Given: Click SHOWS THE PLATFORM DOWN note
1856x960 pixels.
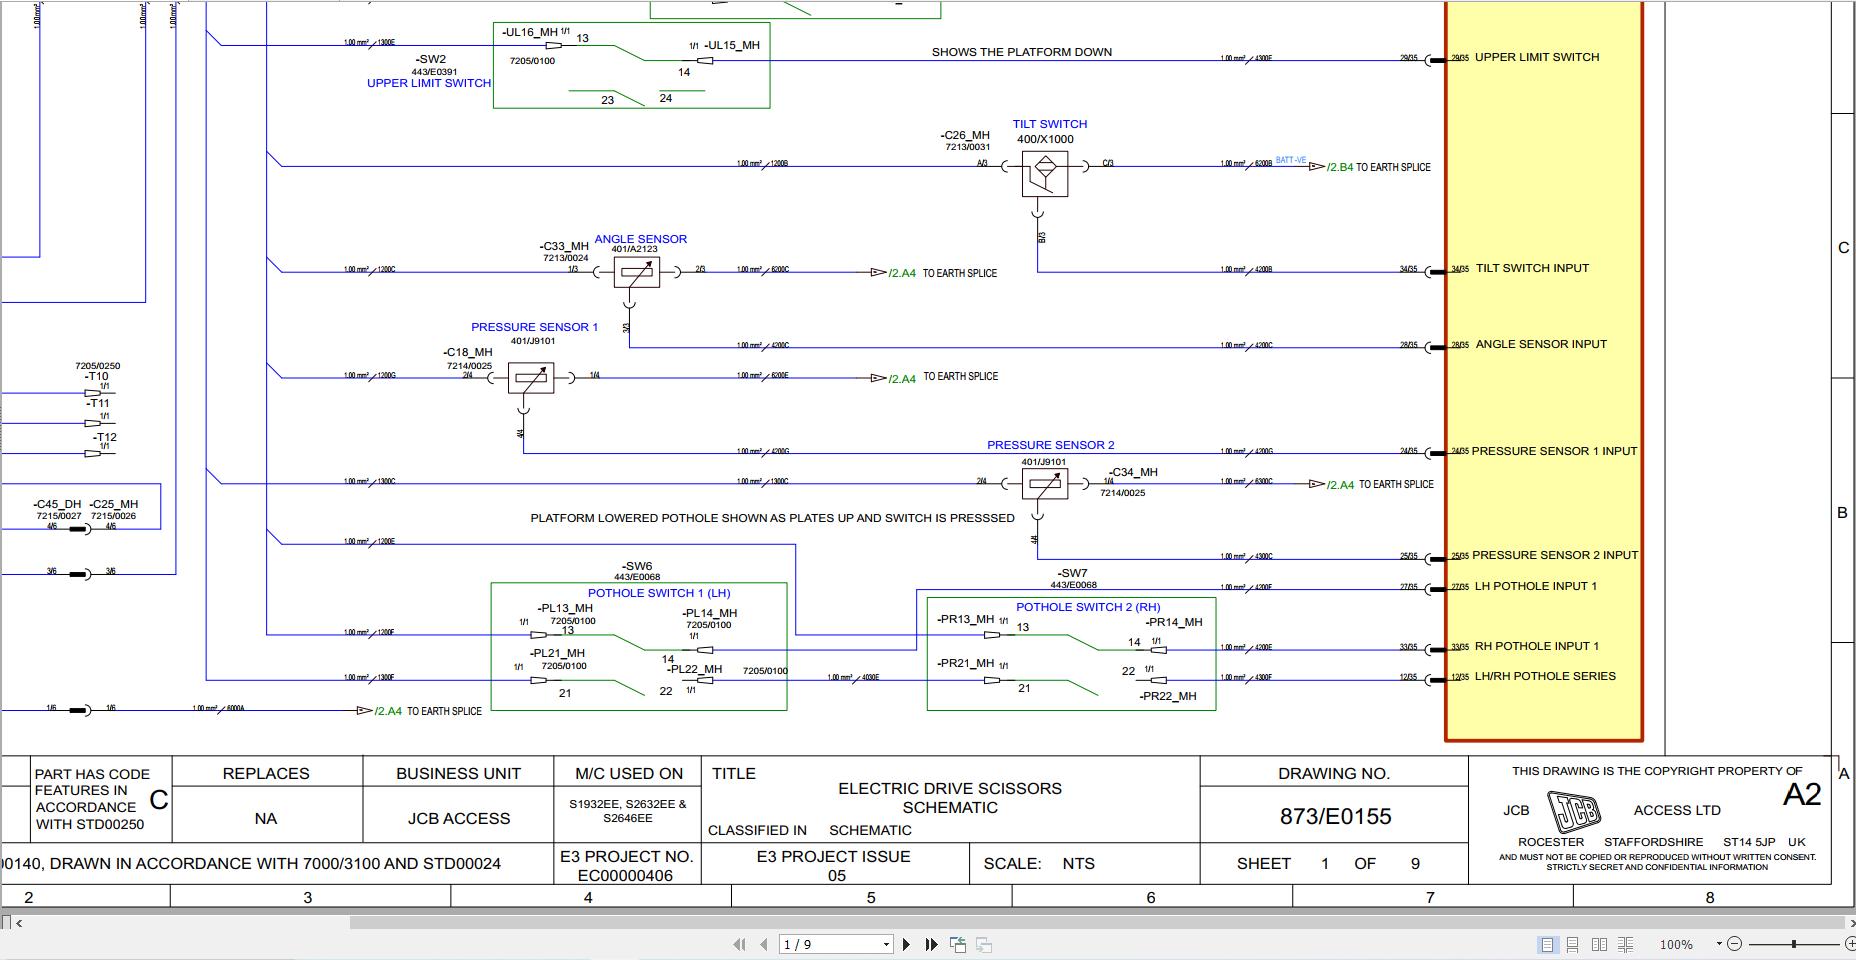Looking at the screenshot, I should pyautogui.click(x=1021, y=52).
